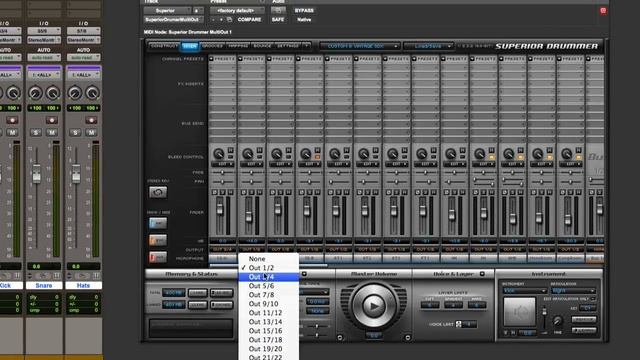Open the factory default preset selector
The image size is (640, 360).
[237, 11]
